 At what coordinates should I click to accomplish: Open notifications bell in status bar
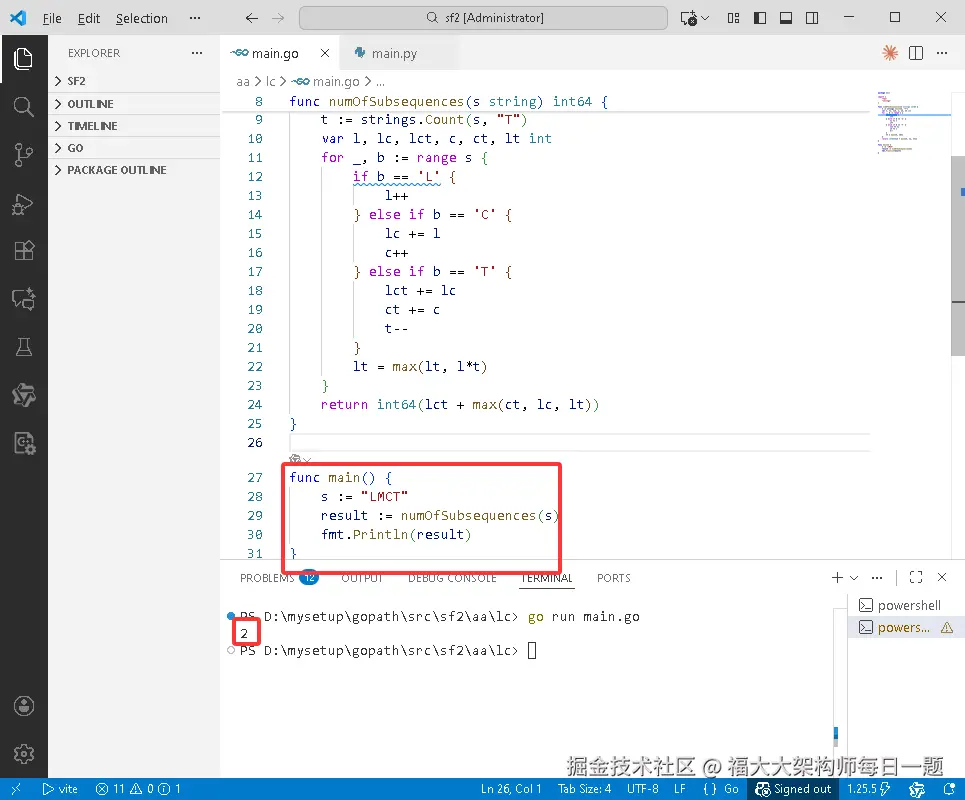click(950, 789)
